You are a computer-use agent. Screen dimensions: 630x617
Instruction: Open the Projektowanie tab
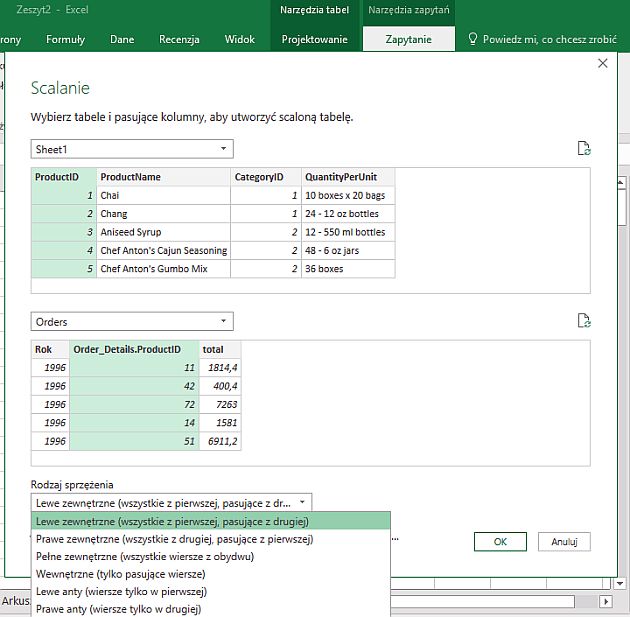pos(315,39)
